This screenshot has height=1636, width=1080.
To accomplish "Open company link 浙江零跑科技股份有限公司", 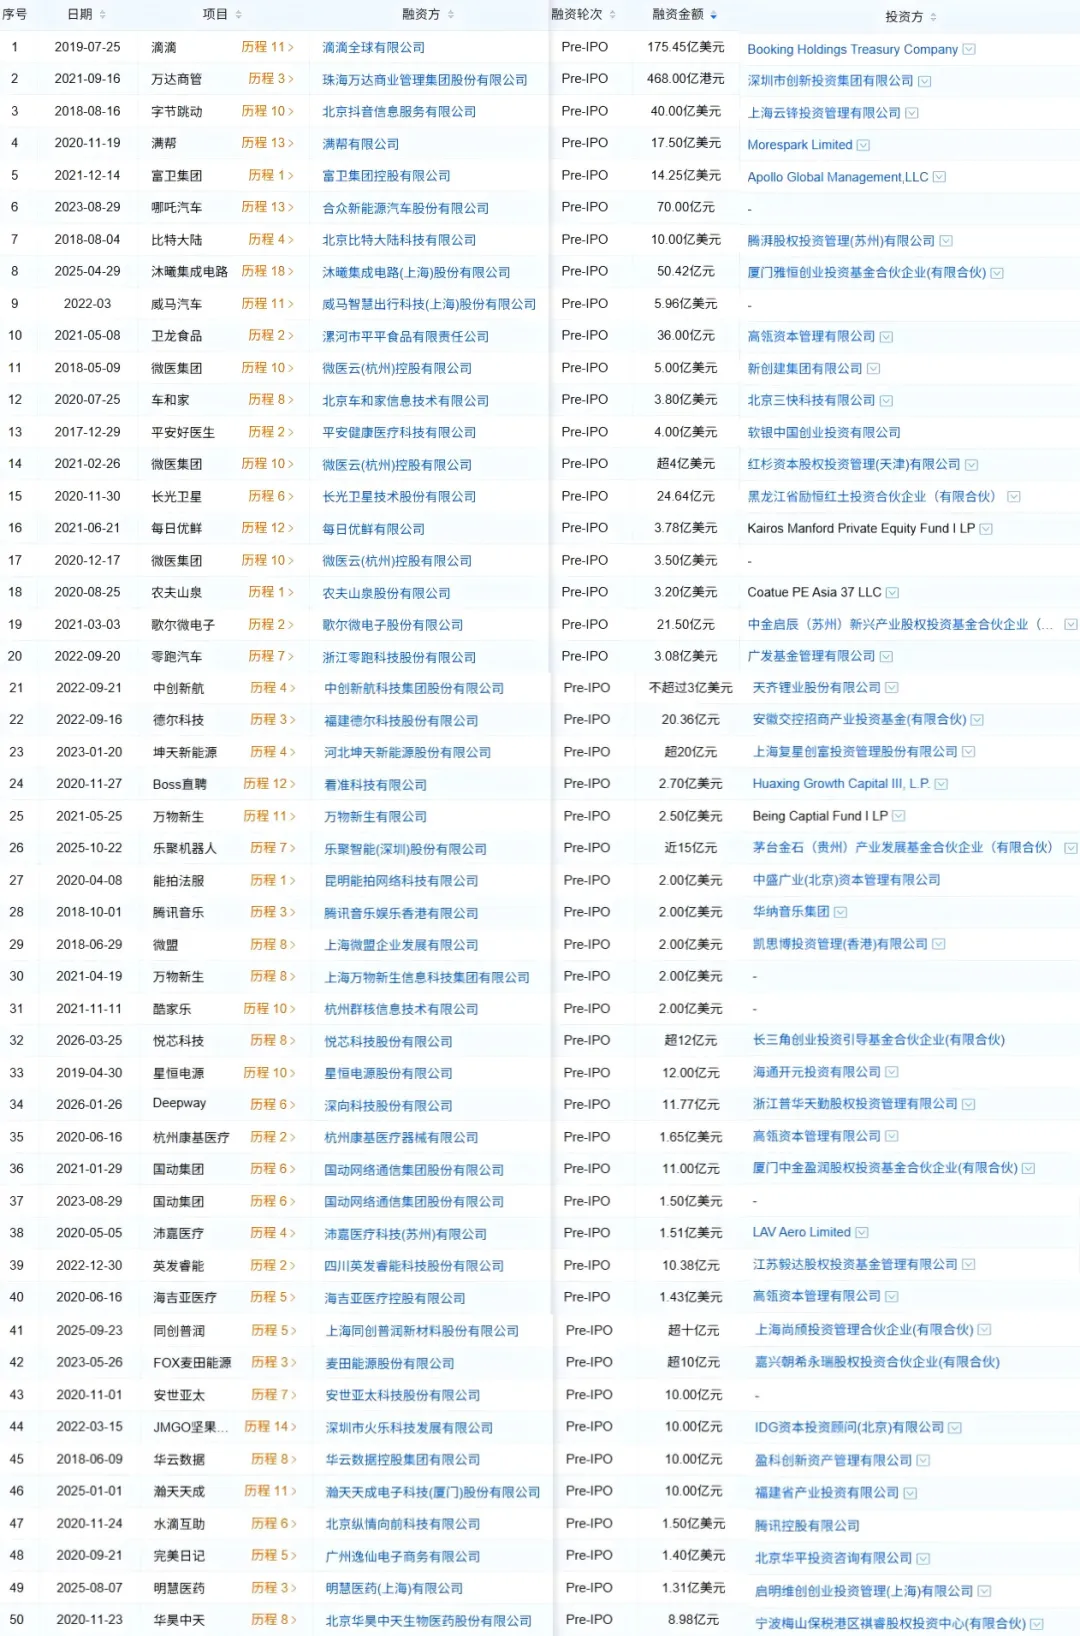I will tap(399, 657).
